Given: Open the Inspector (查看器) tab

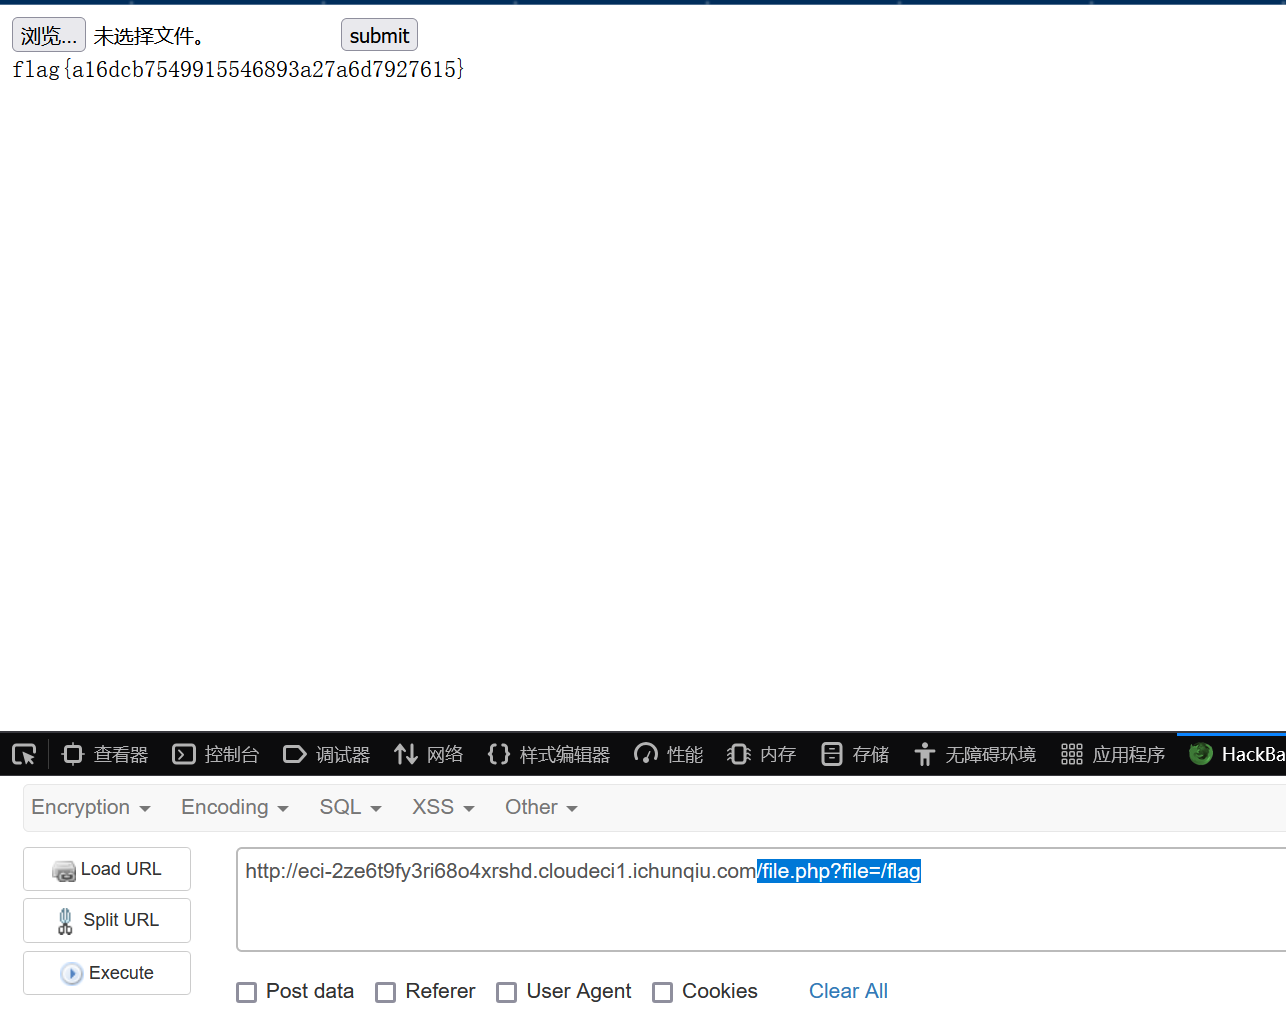Looking at the screenshot, I should 105,754.
